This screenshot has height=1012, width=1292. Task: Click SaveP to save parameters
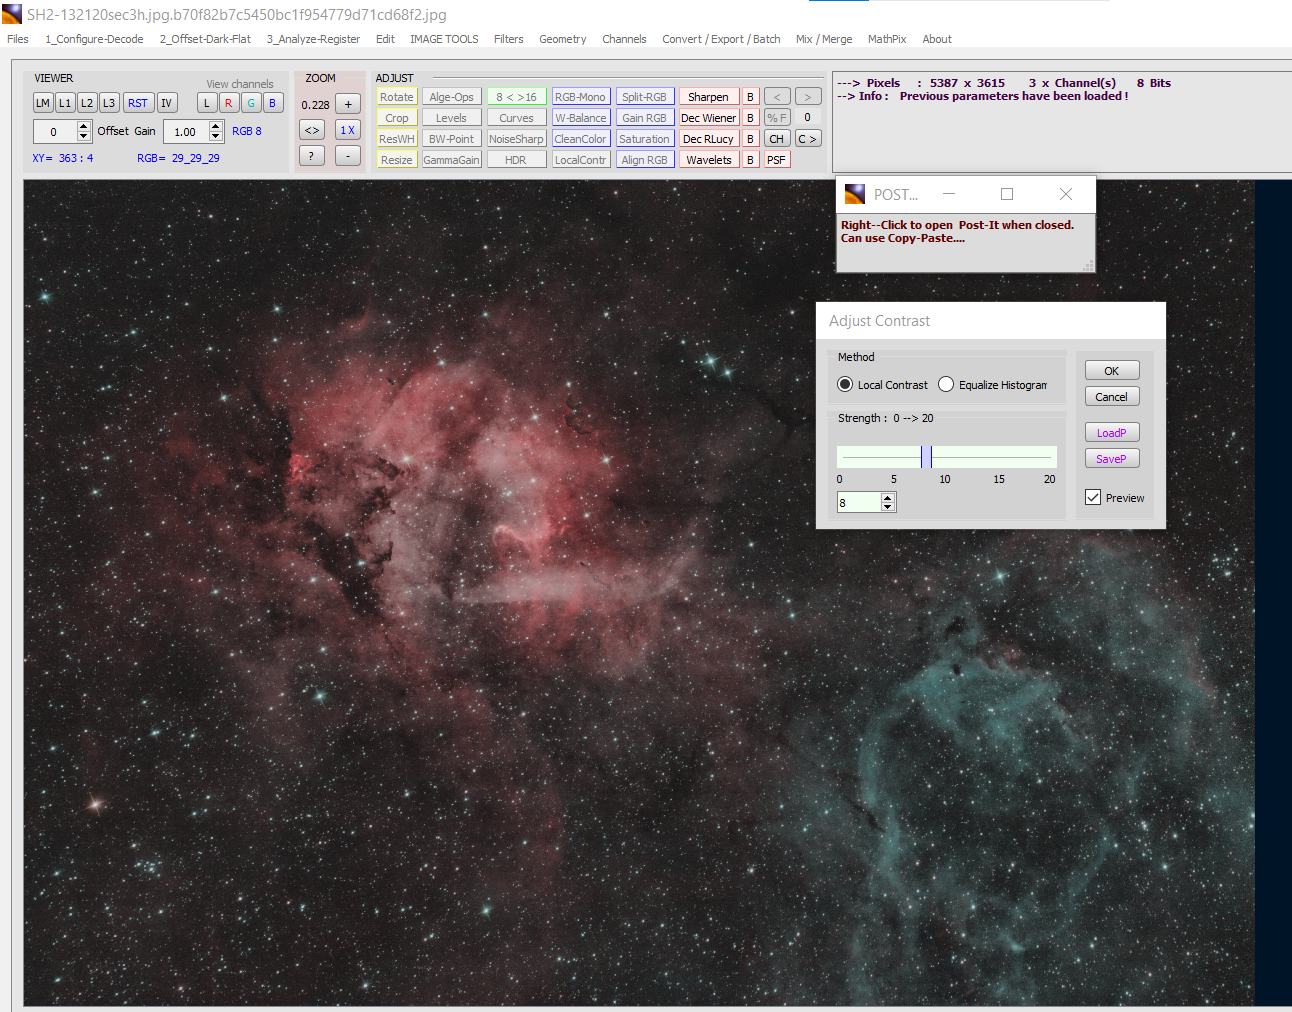pos(1112,459)
